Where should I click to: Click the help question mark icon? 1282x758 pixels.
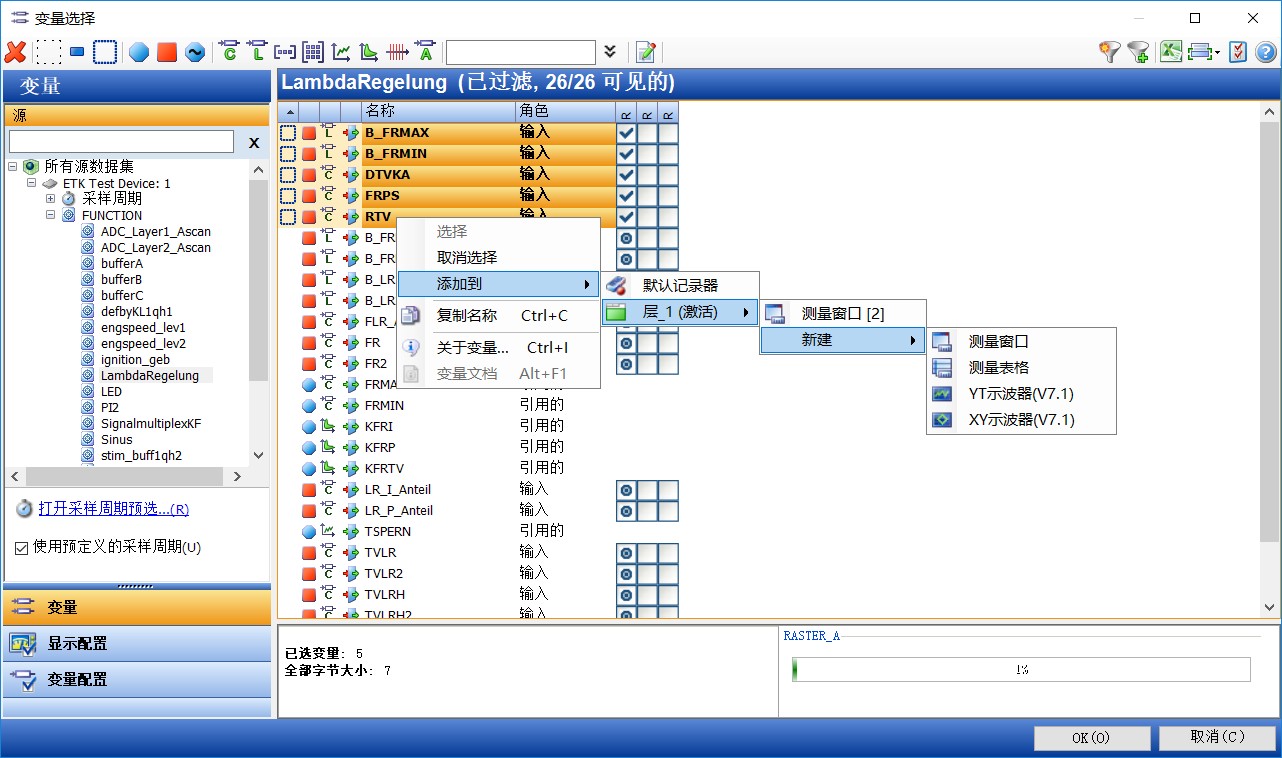[x=1268, y=51]
